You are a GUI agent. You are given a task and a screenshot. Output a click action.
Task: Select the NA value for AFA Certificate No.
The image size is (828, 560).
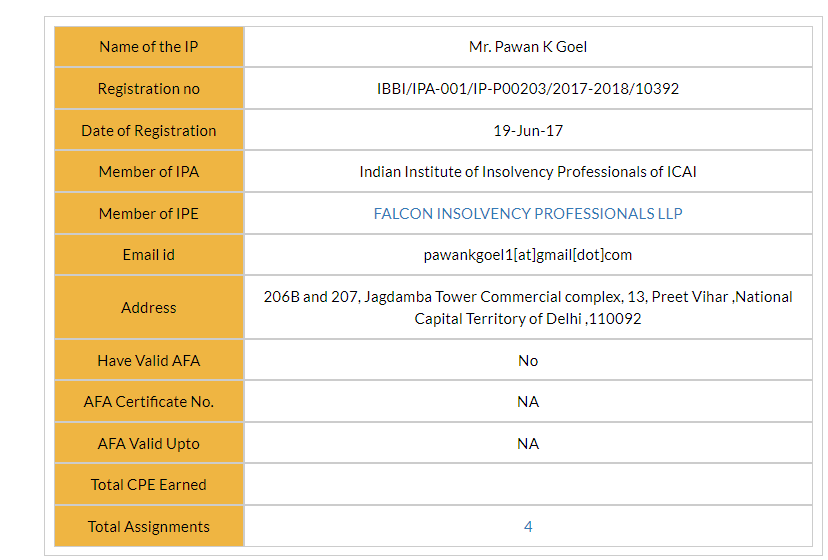pos(528,402)
